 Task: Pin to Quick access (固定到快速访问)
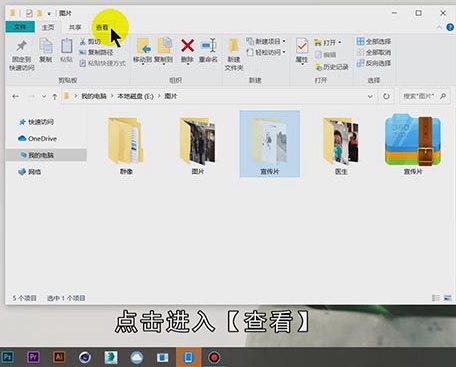click(22, 55)
